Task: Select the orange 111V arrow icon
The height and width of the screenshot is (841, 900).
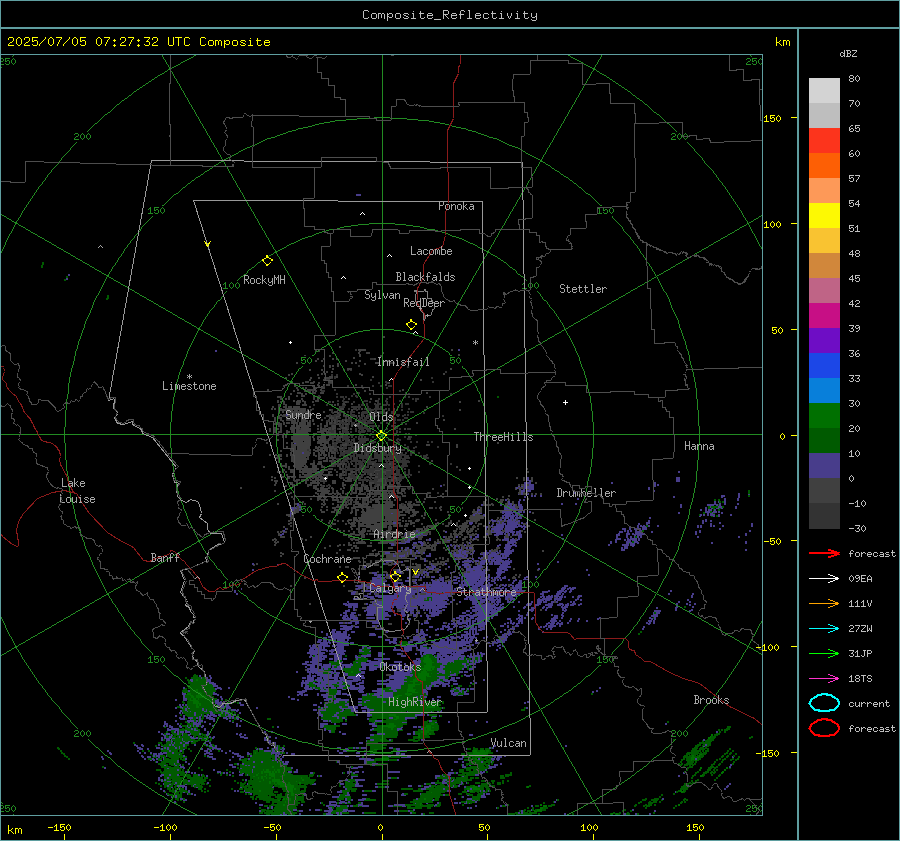Action: pyautogui.click(x=824, y=603)
